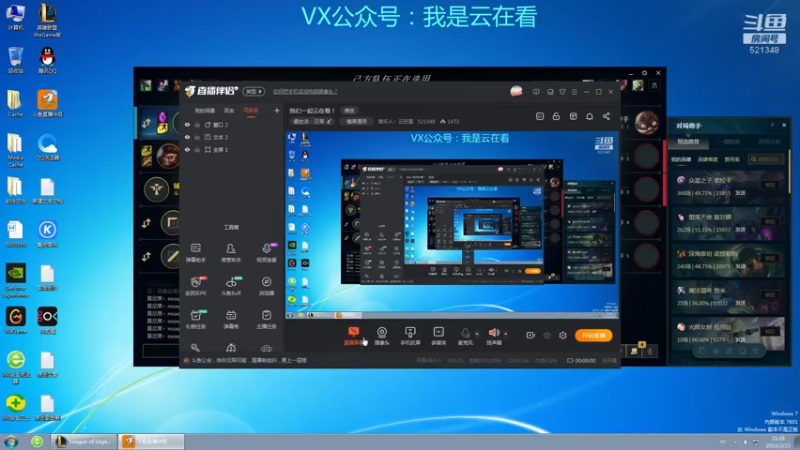800x450 pixels.
Task: Expand the speaker options arrow
Action: pos(506,334)
